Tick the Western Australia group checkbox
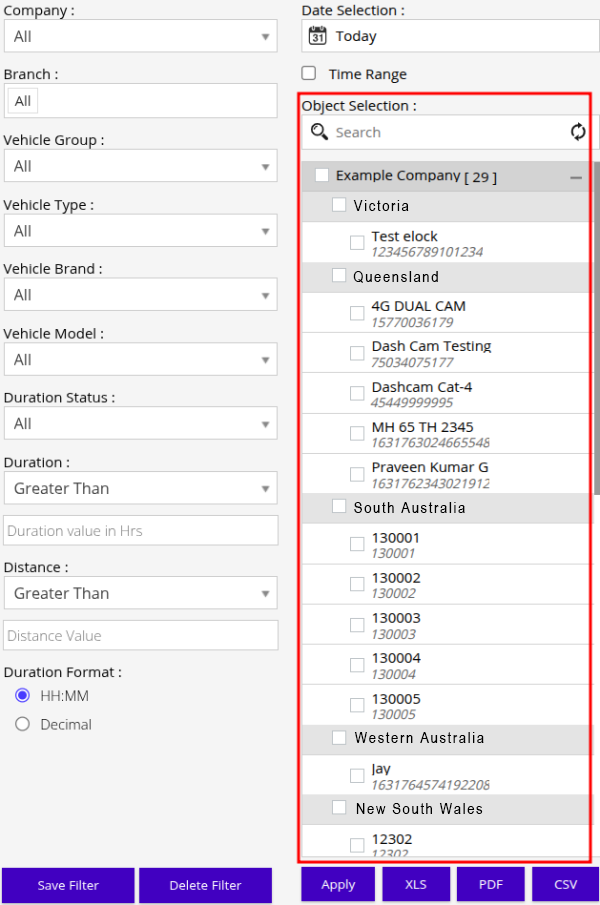 339,737
